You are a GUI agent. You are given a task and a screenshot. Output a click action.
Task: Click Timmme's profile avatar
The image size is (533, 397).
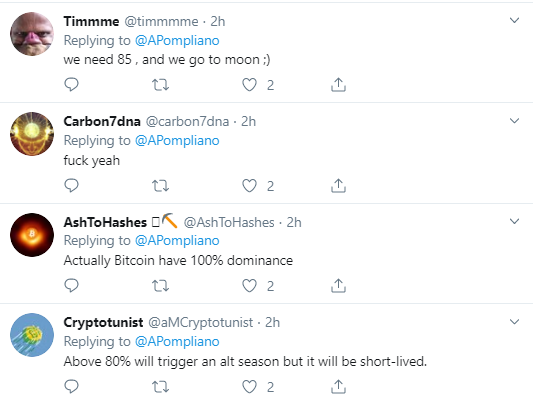[32, 34]
